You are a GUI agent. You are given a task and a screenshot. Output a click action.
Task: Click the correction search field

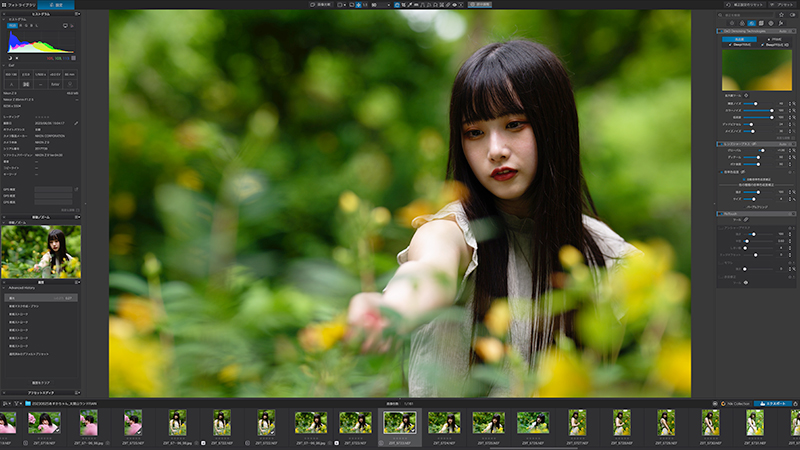pyautogui.click(x=746, y=15)
